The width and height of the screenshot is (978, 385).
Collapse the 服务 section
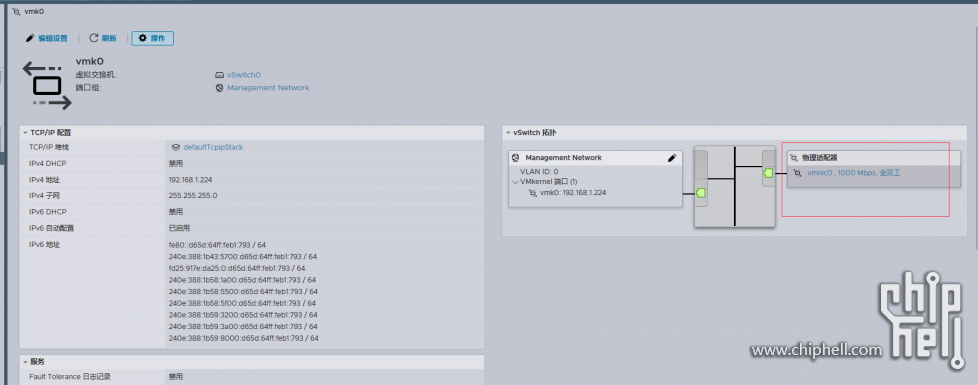25,362
